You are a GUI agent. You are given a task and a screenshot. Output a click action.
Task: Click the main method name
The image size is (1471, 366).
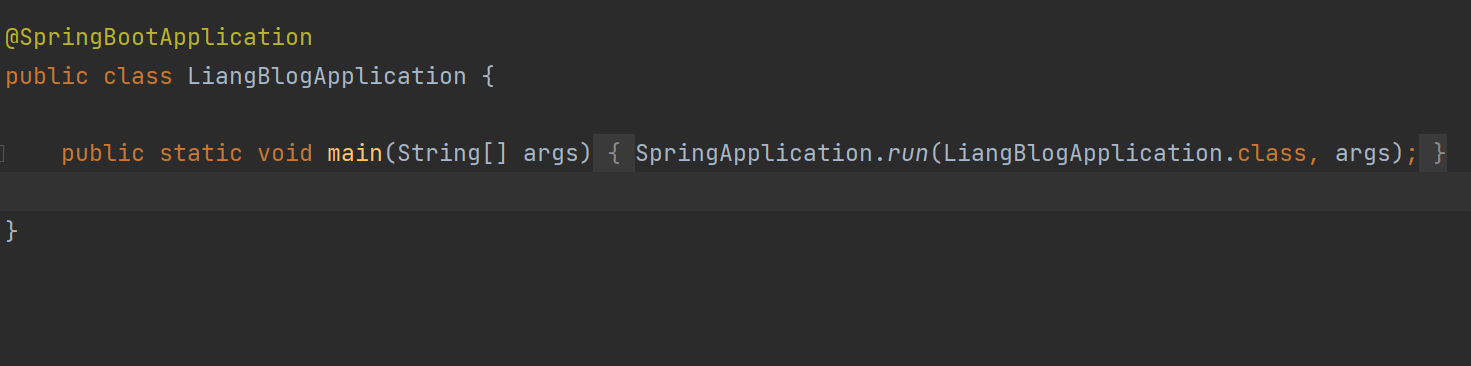point(355,153)
